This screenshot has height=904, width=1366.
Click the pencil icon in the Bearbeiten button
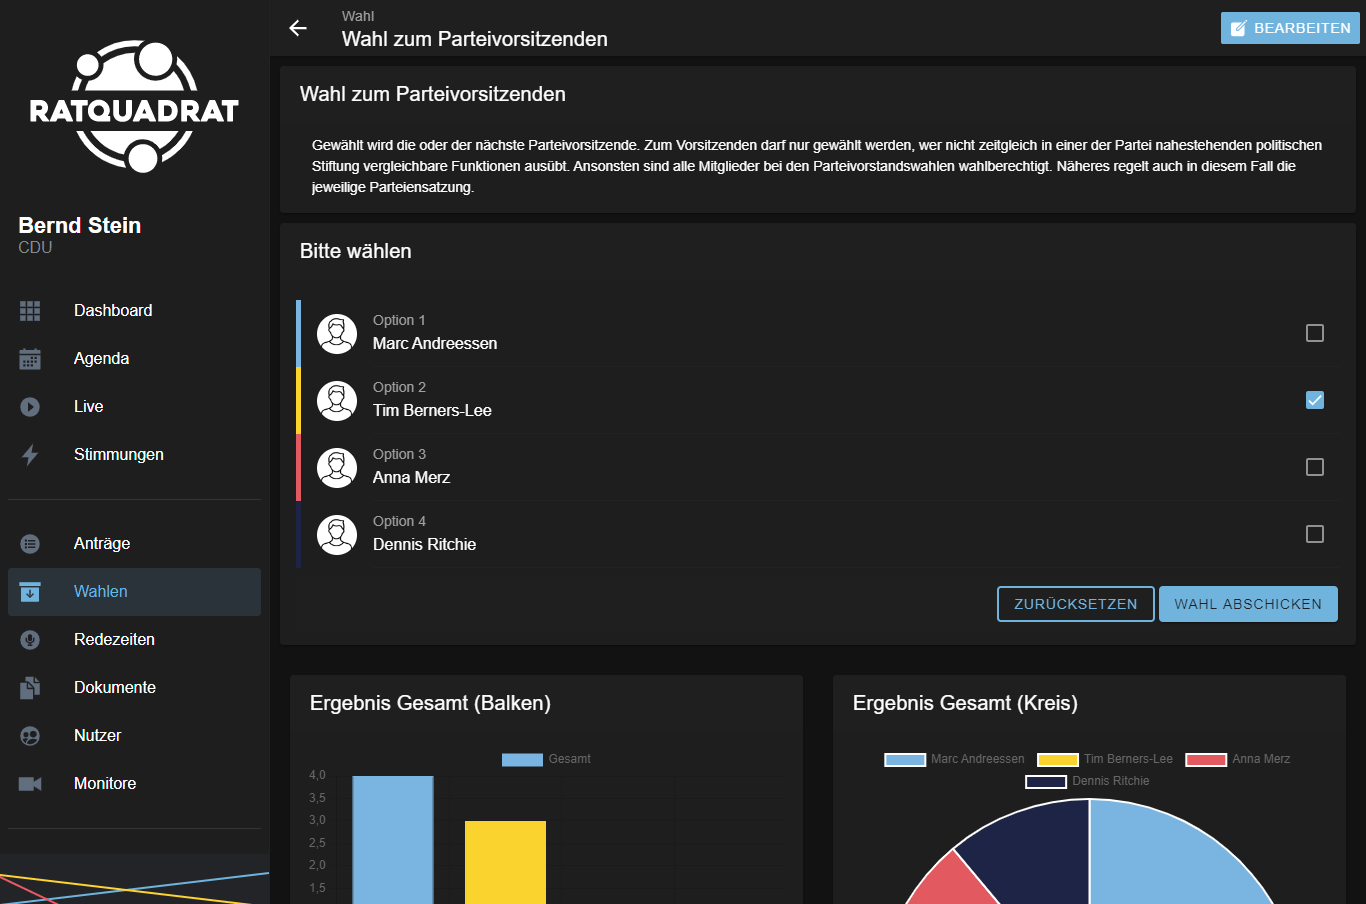pyautogui.click(x=1239, y=28)
